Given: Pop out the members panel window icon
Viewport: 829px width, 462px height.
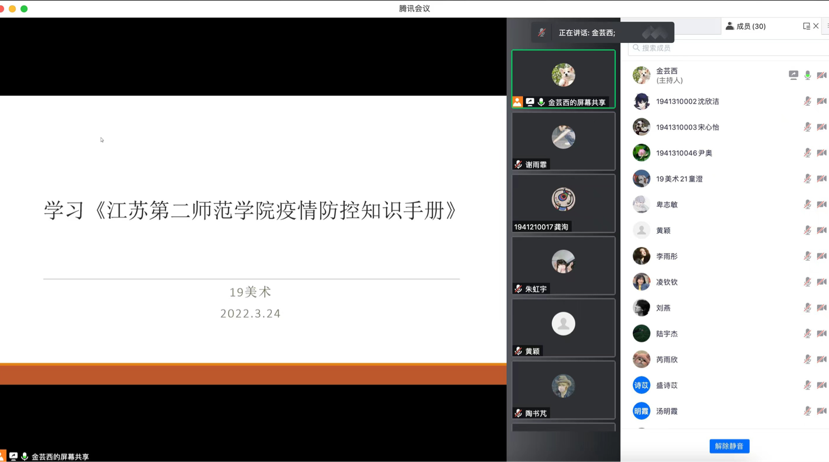Looking at the screenshot, I should (x=806, y=26).
